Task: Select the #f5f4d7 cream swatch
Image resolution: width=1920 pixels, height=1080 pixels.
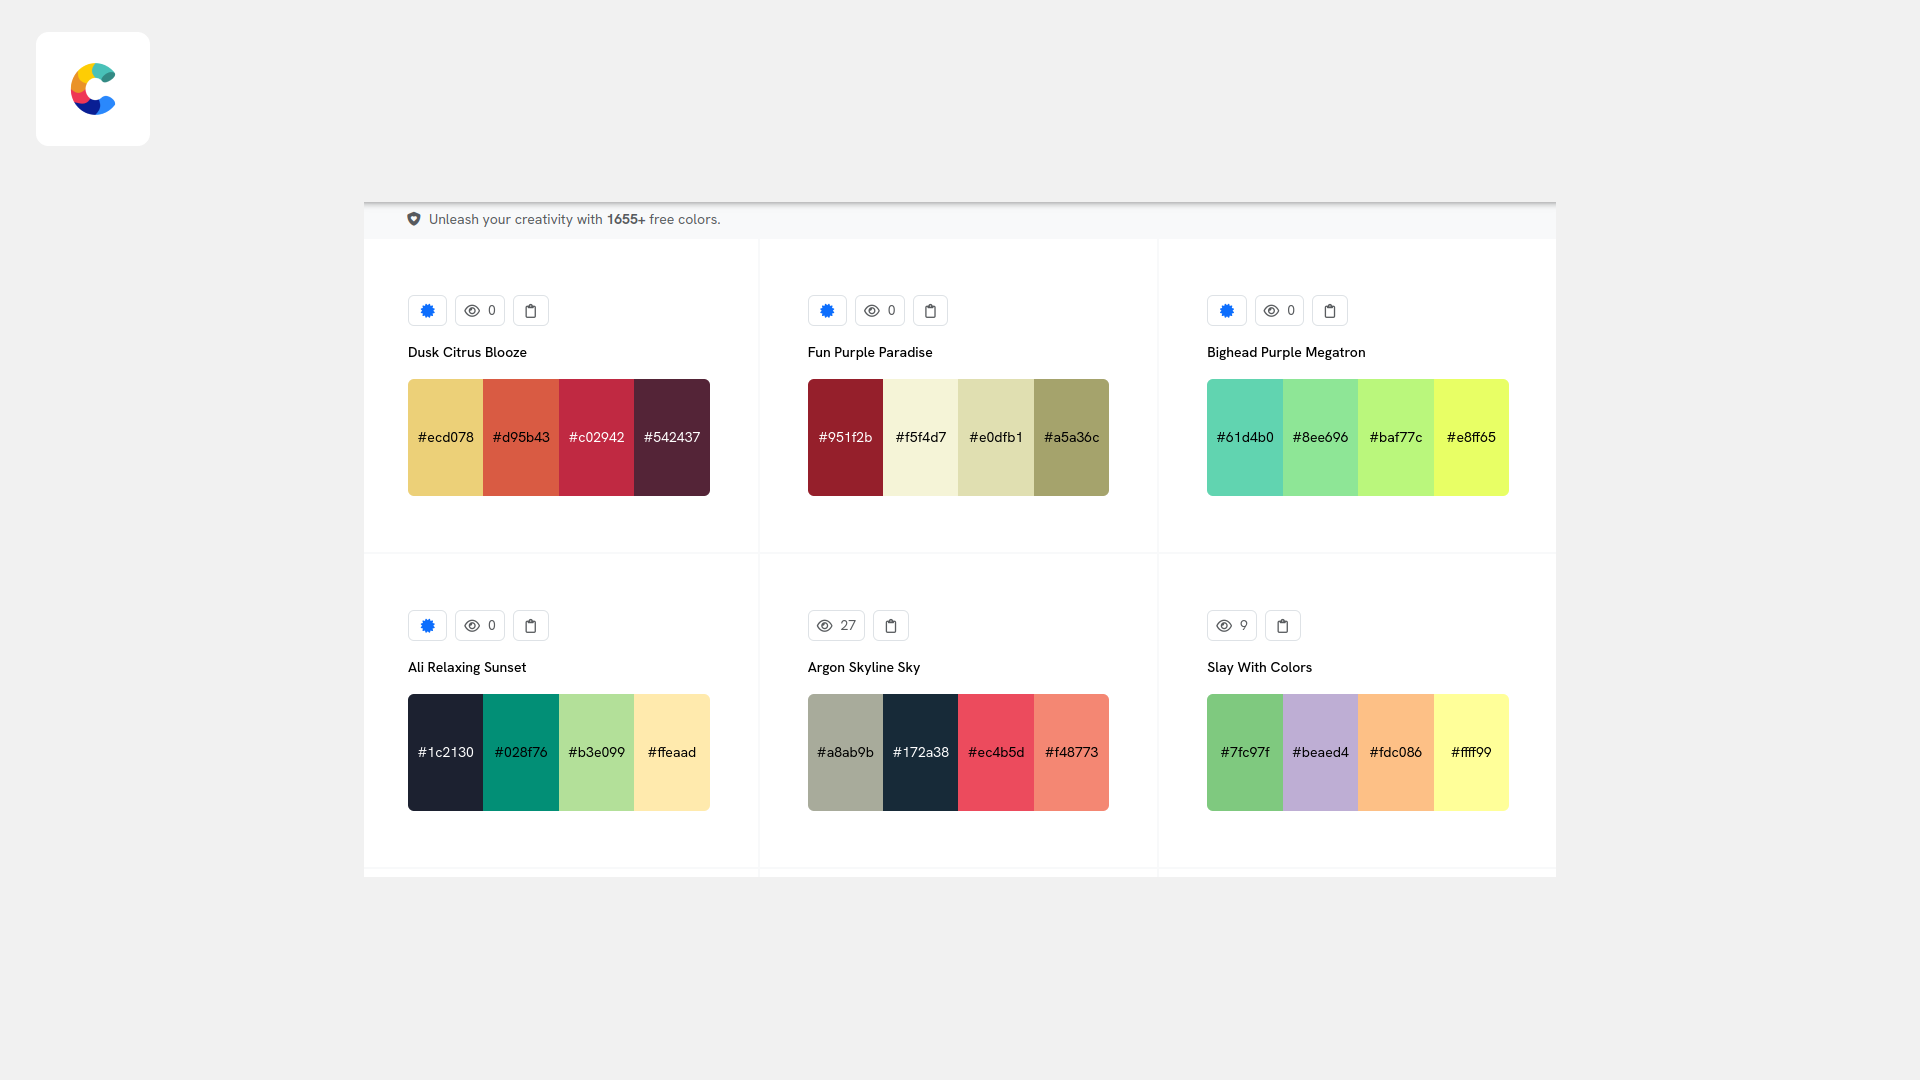Action: [x=920, y=437]
